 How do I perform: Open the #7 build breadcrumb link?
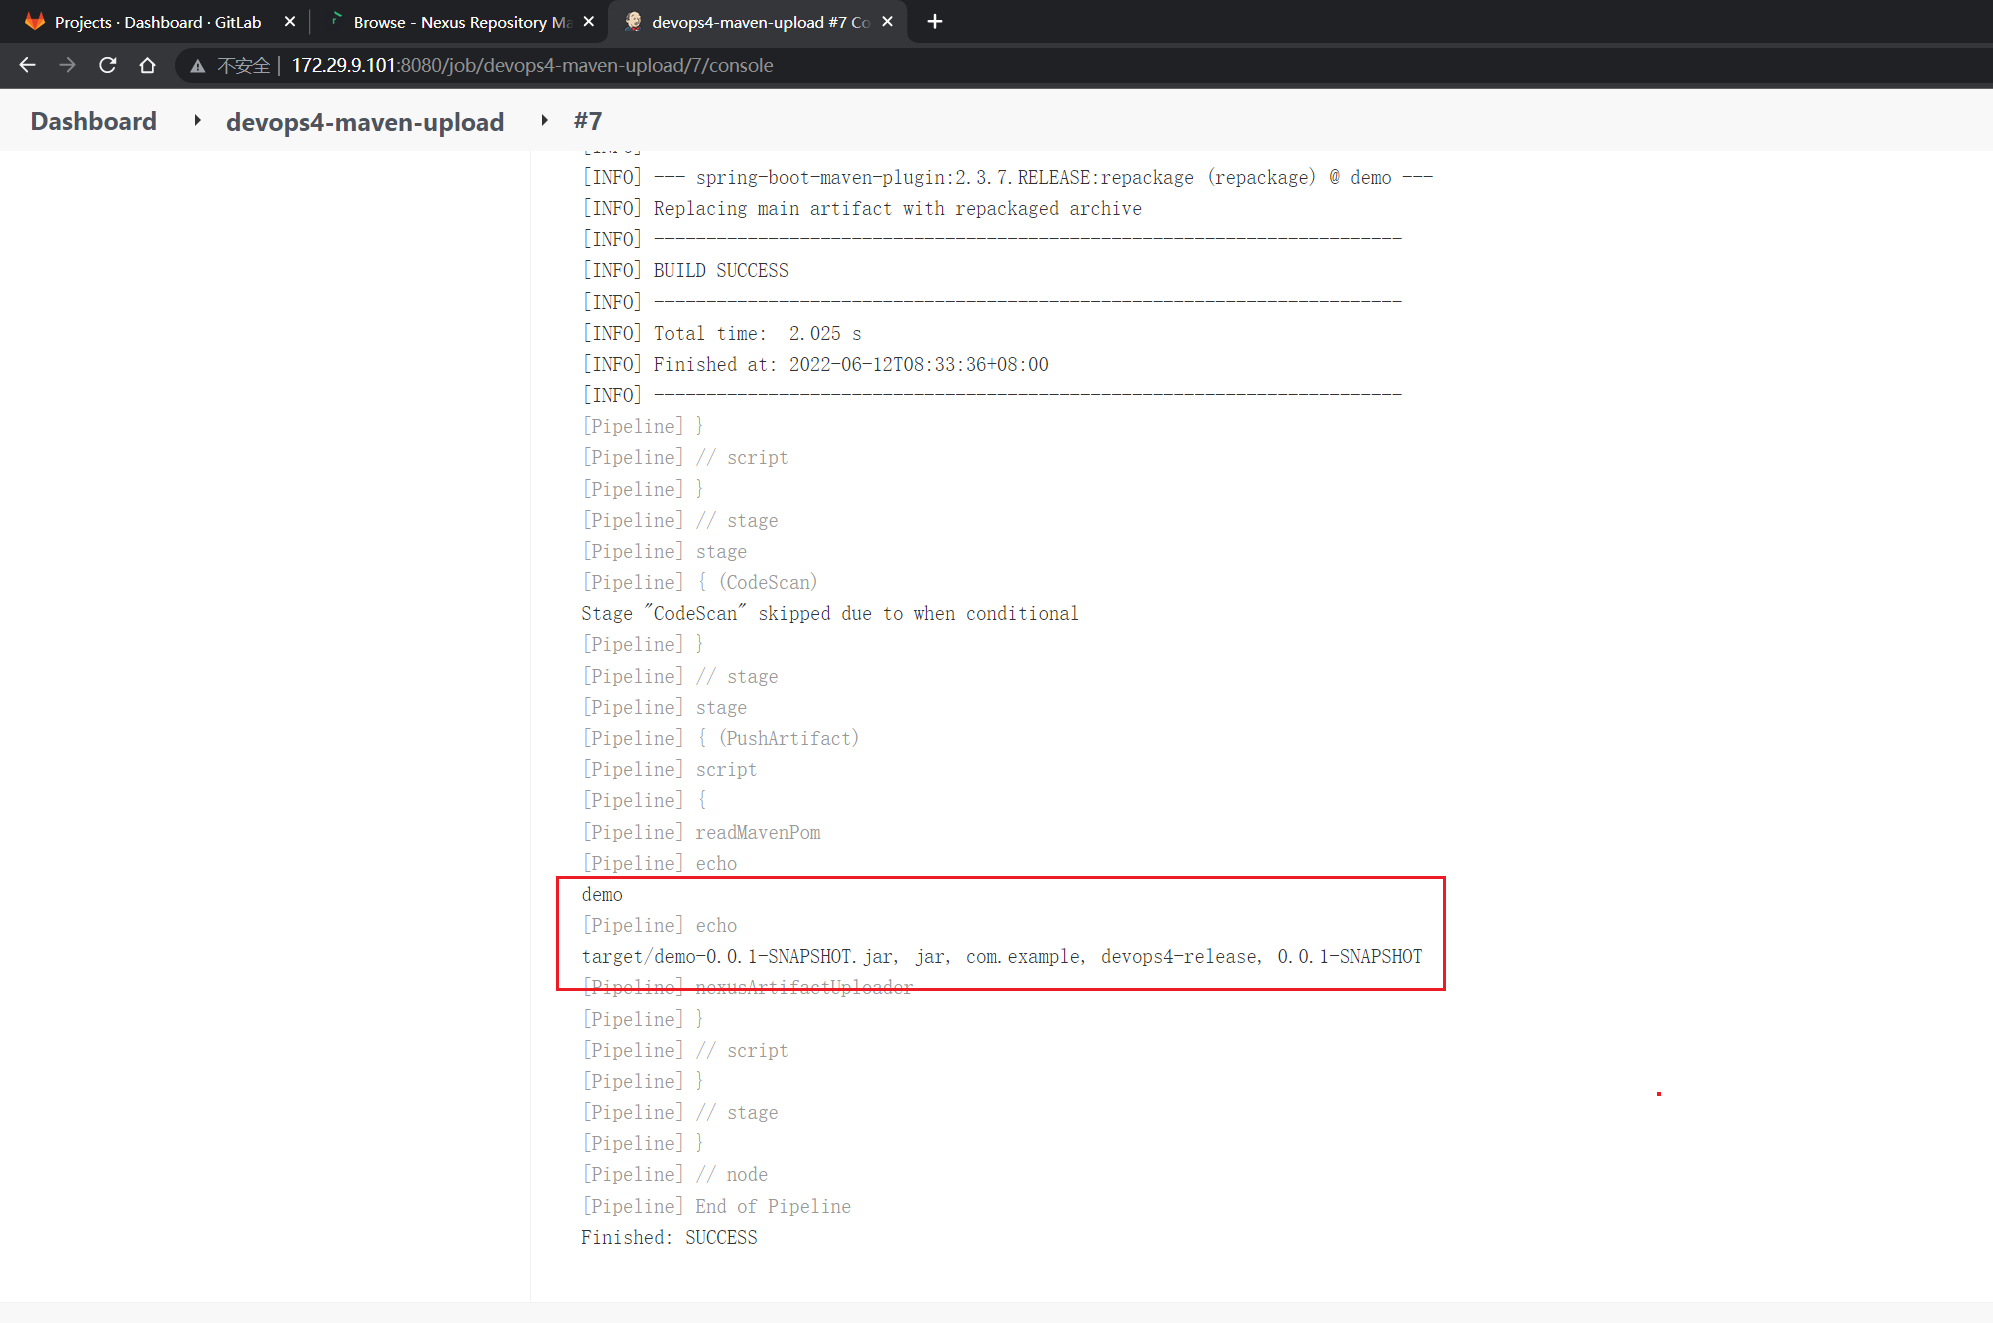(588, 121)
